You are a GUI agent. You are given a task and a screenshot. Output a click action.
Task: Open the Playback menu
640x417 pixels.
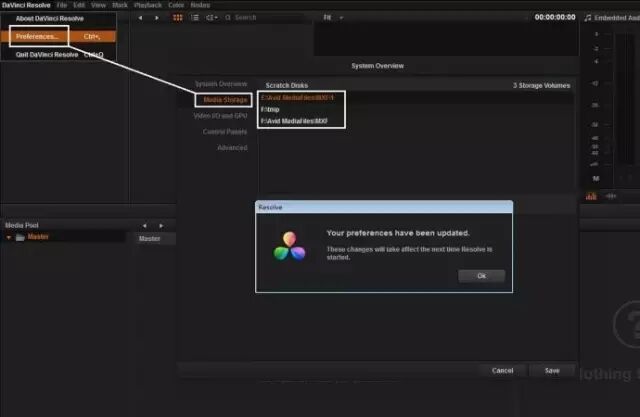click(x=148, y=5)
